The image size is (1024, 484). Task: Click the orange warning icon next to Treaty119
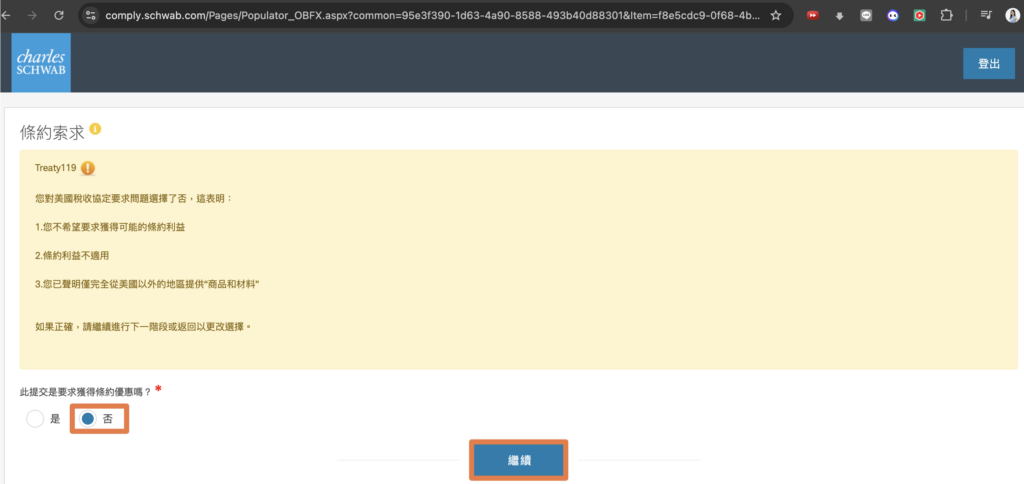88,168
